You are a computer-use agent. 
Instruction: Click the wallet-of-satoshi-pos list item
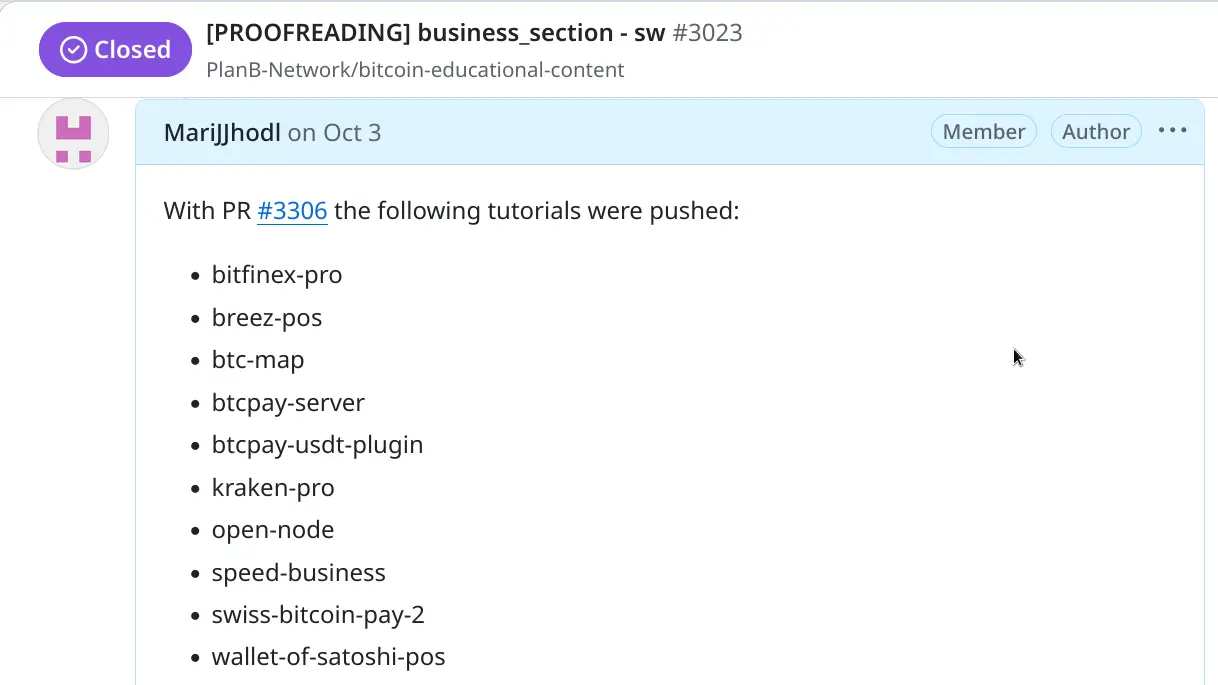tap(328, 657)
